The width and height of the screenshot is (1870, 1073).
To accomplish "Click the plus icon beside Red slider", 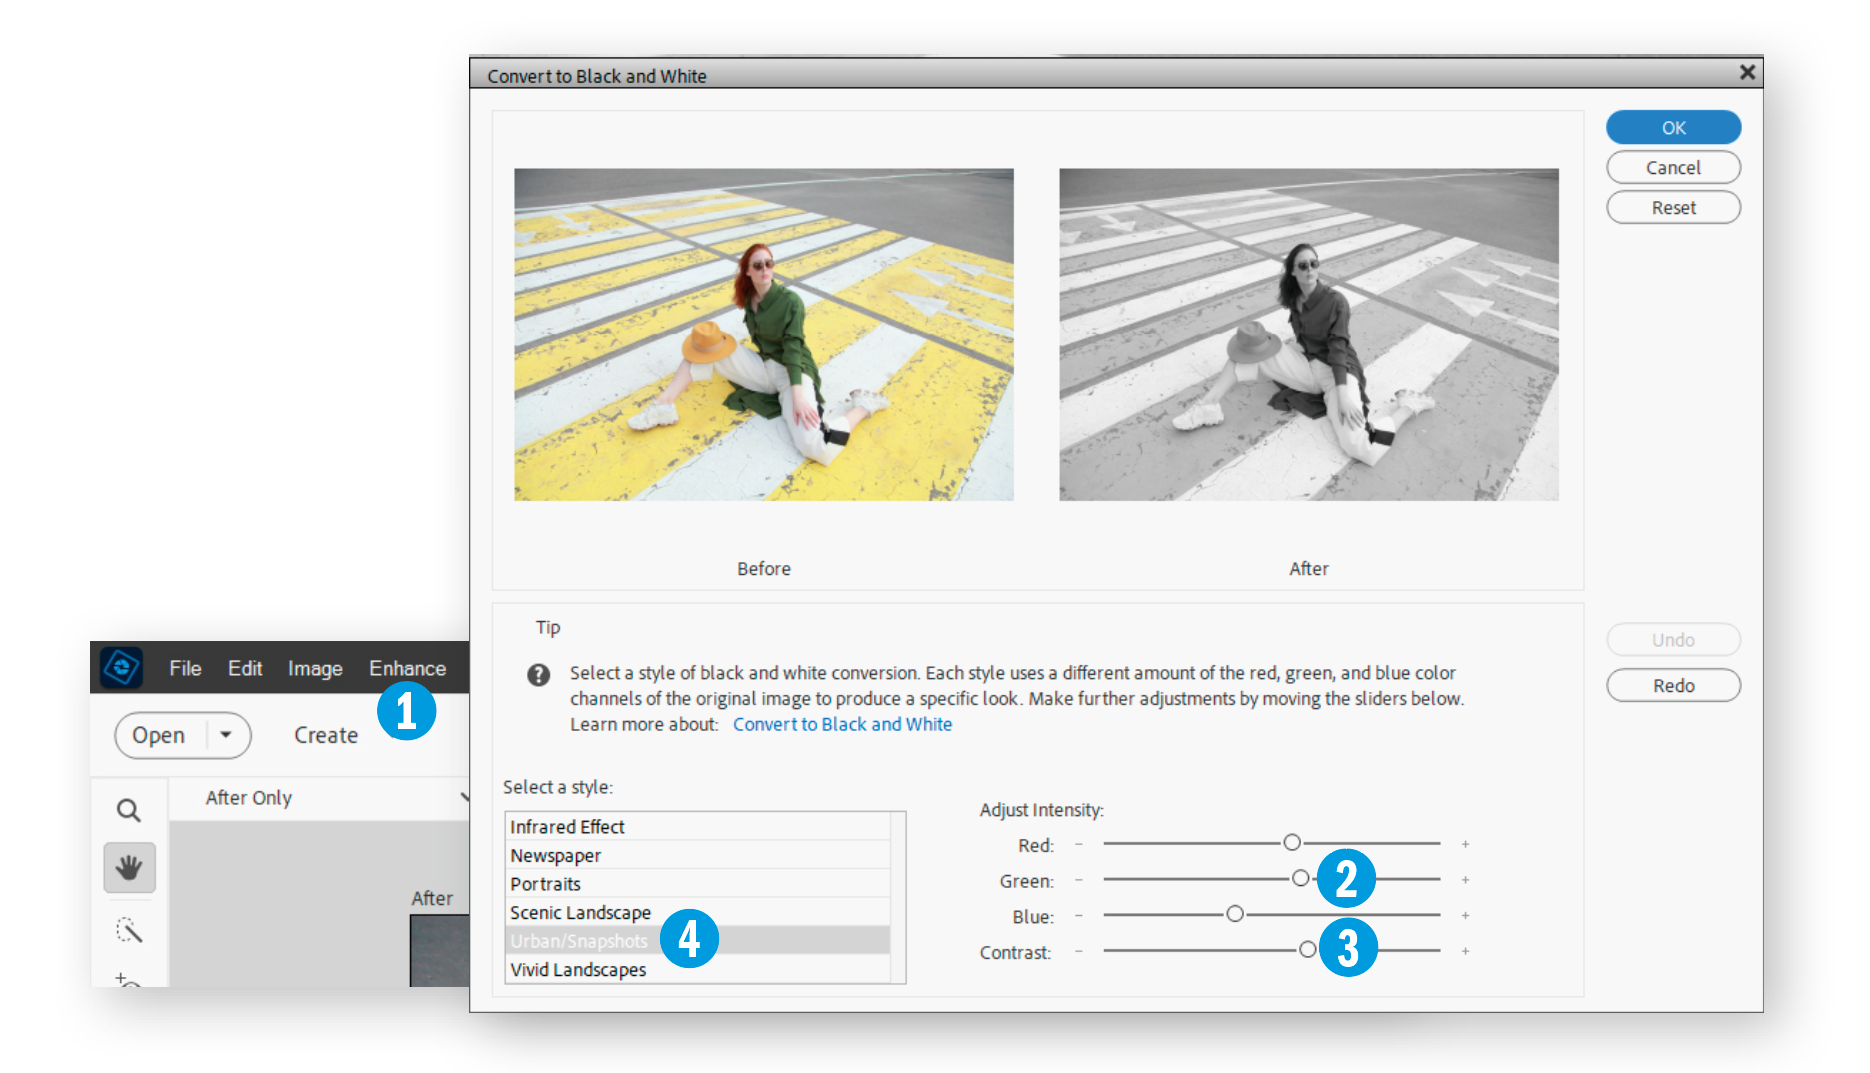I will point(1465,845).
